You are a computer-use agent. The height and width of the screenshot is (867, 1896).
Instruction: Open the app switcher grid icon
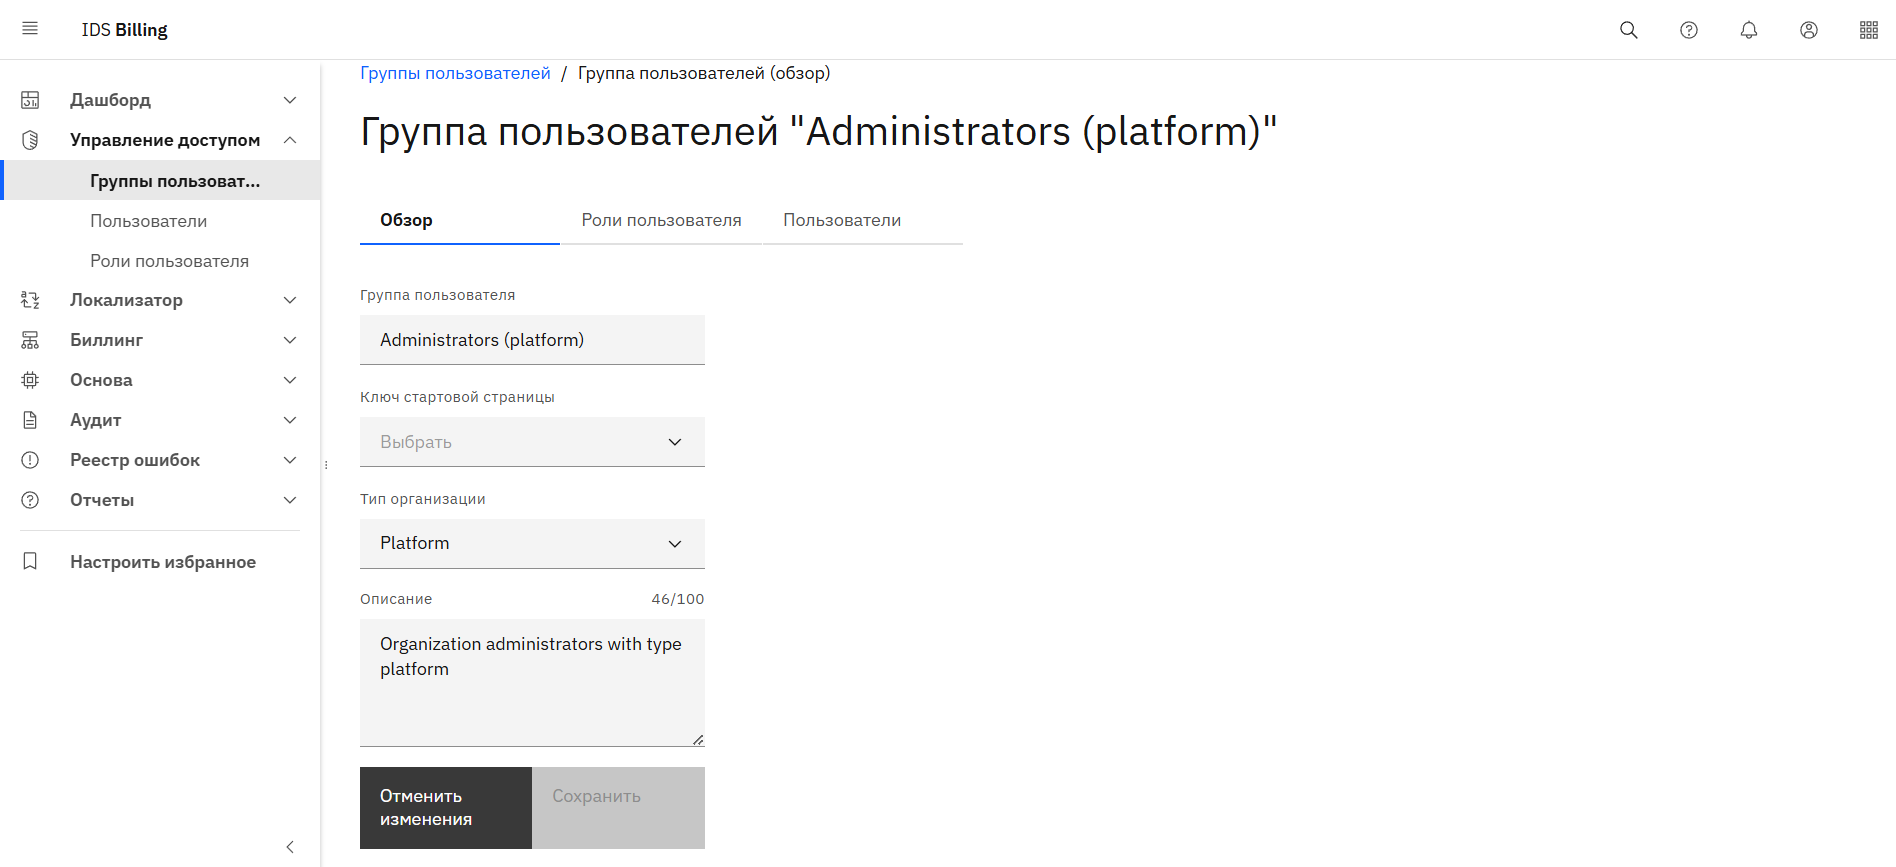(x=1869, y=30)
